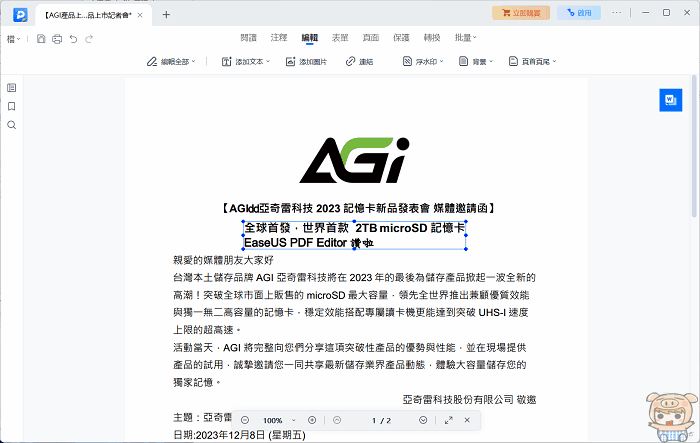Expand the 批量 dropdown menu
This screenshot has width=700, height=443.
pos(466,38)
